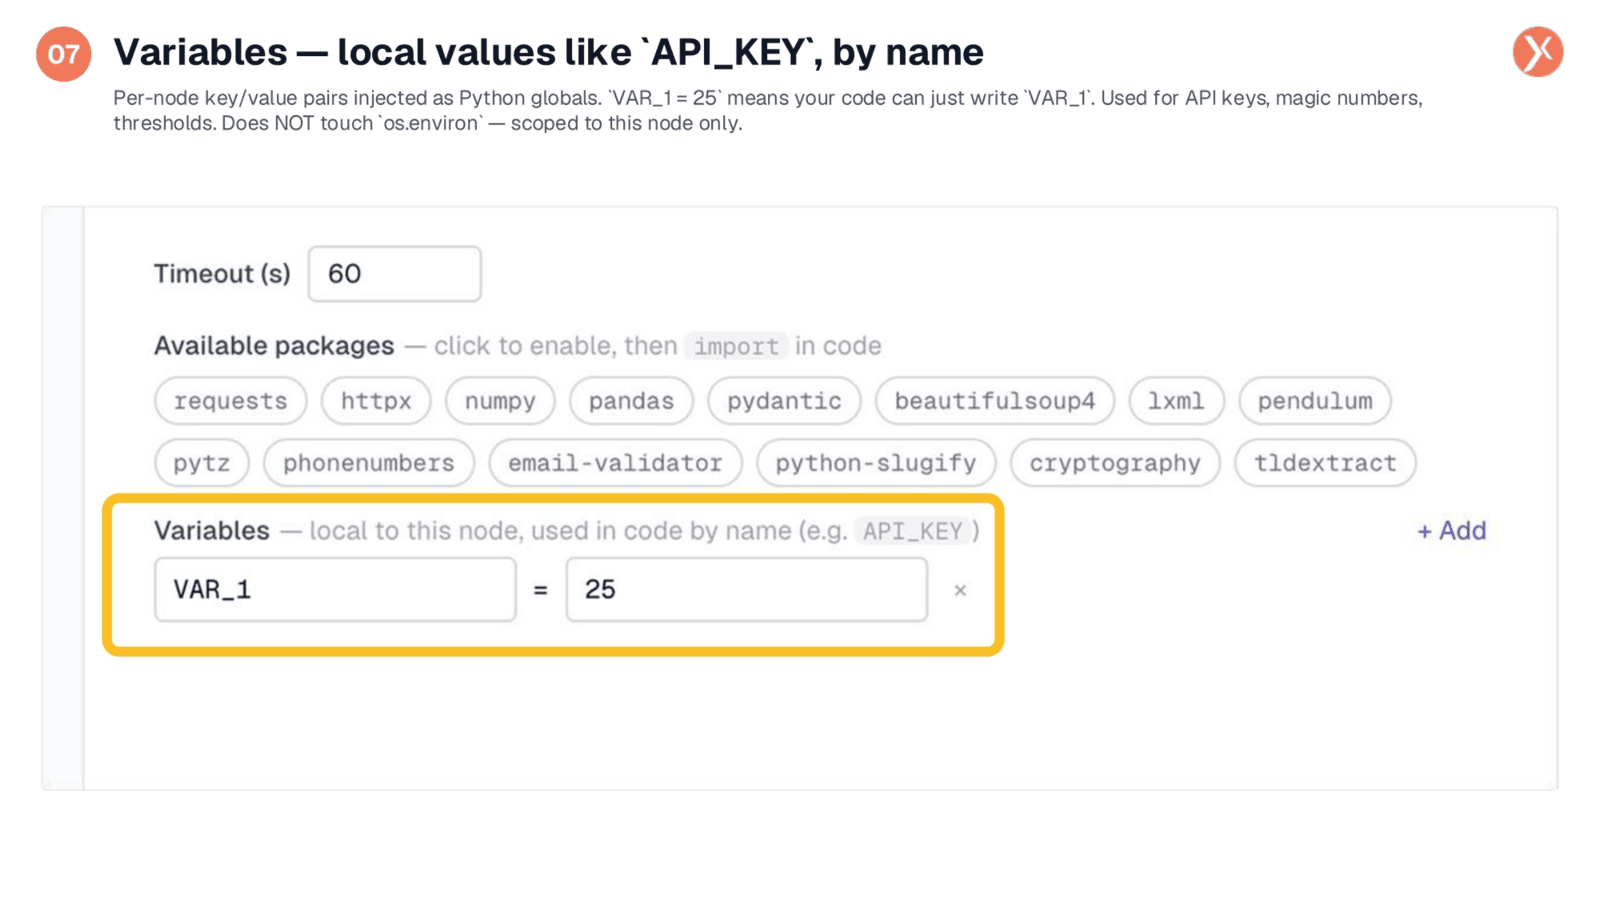Enable the pydantic package
This screenshot has height=900, width=1600.
pos(784,401)
